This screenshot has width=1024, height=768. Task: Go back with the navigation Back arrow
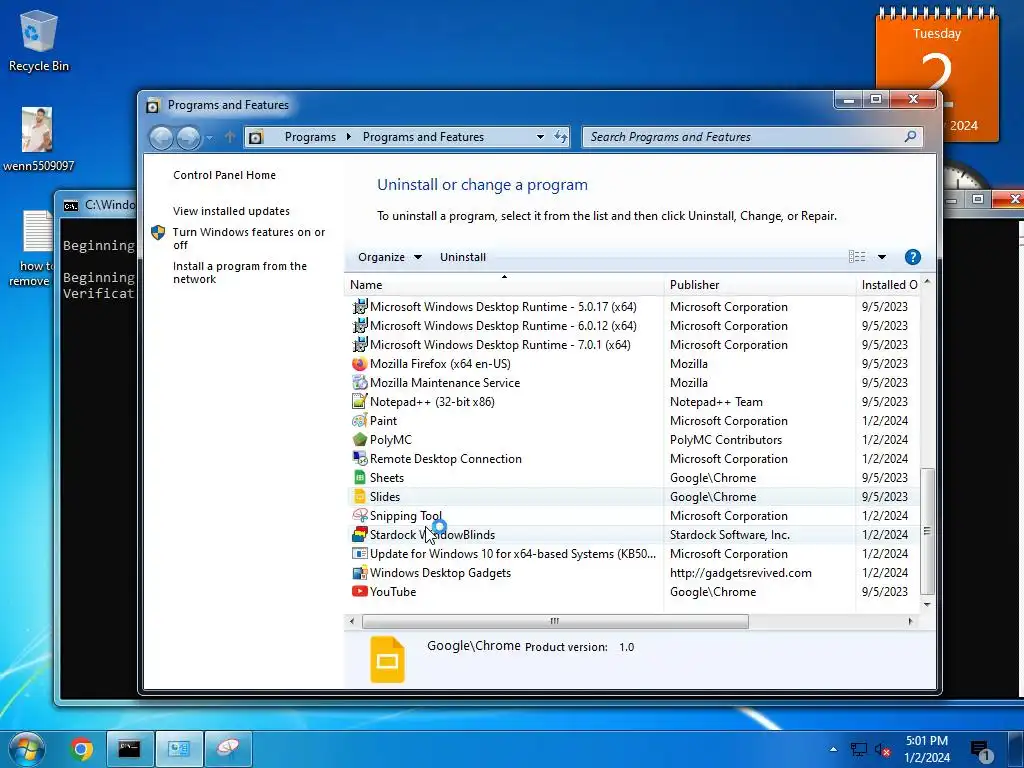(x=161, y=138)
